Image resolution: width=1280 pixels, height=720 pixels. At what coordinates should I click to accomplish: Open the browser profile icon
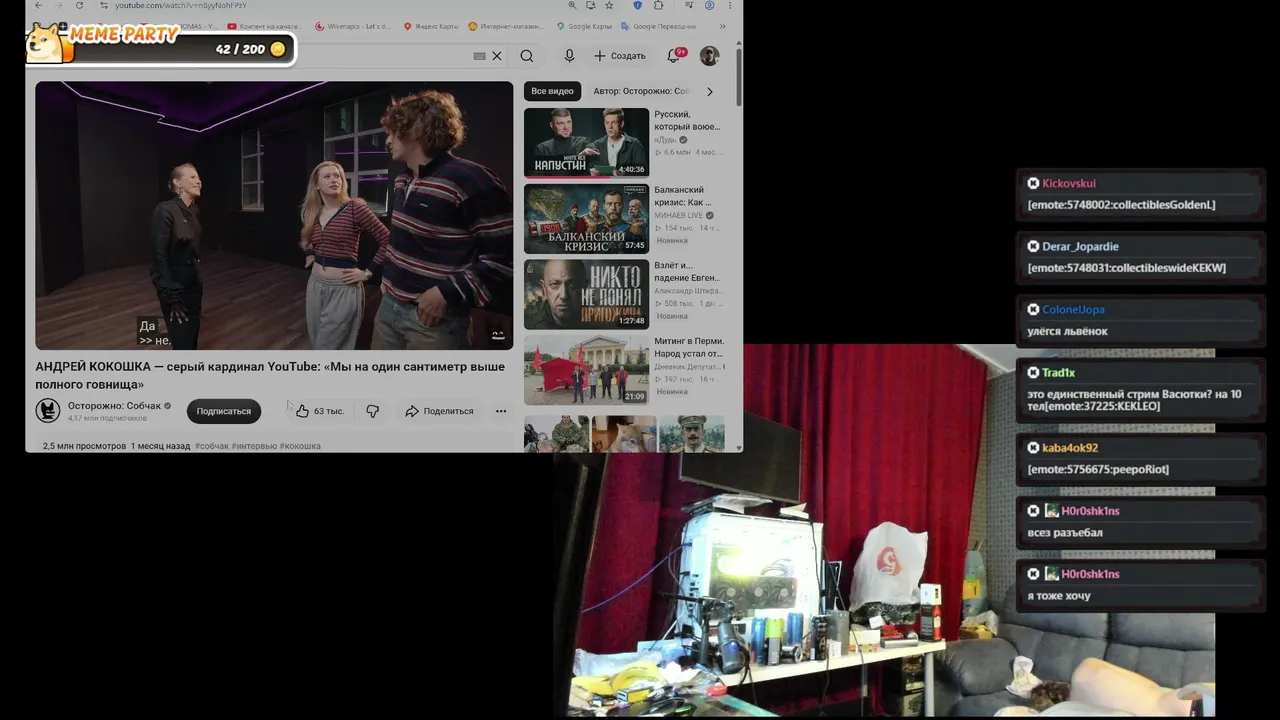[x=709, y=6]
